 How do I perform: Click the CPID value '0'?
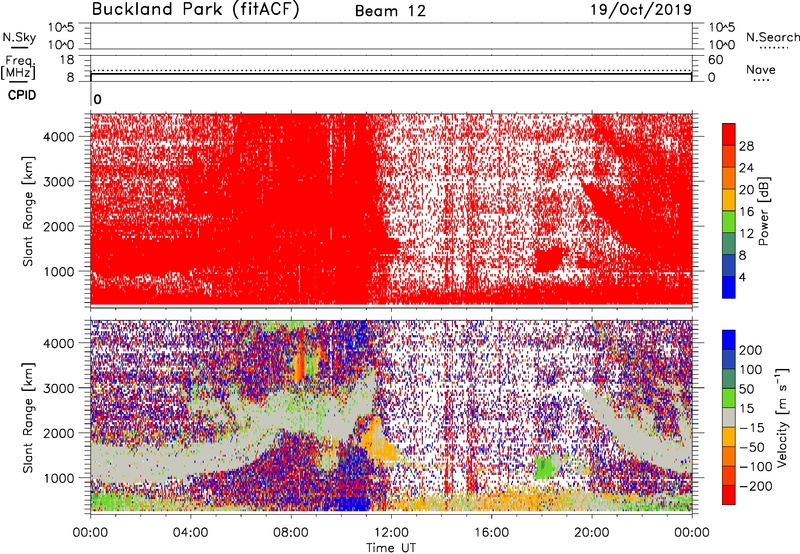pos(97,99)
